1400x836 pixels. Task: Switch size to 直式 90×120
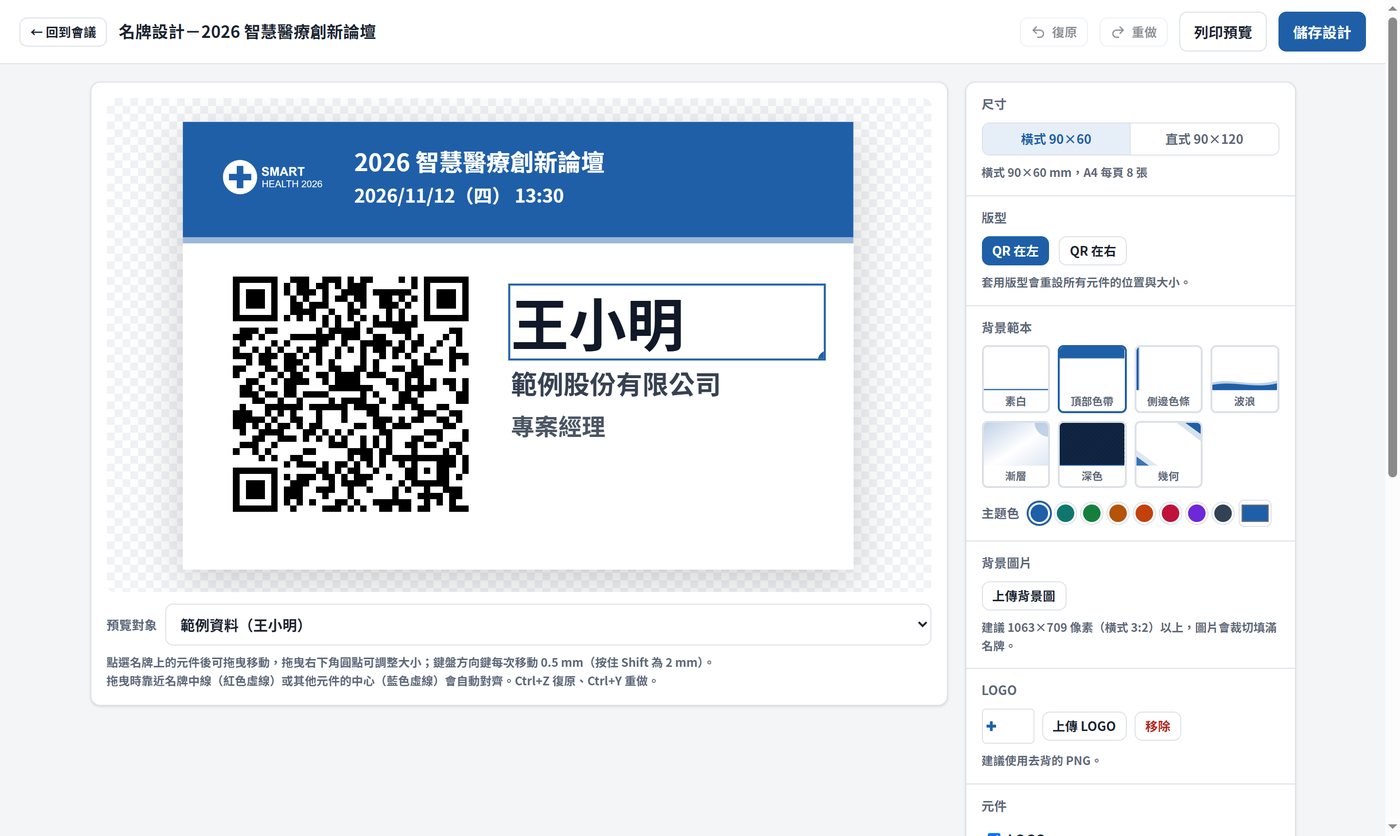coord(1204,139)
